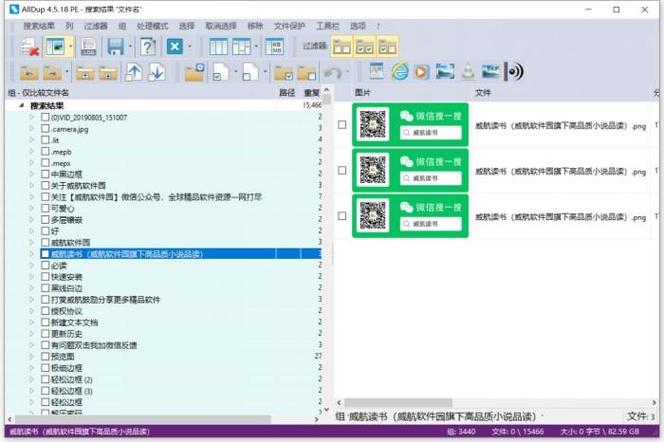664x442 pixels.
Task: Expand the 授权协议 group arrow
Action: pyautogui.click(x=32, y=311)
